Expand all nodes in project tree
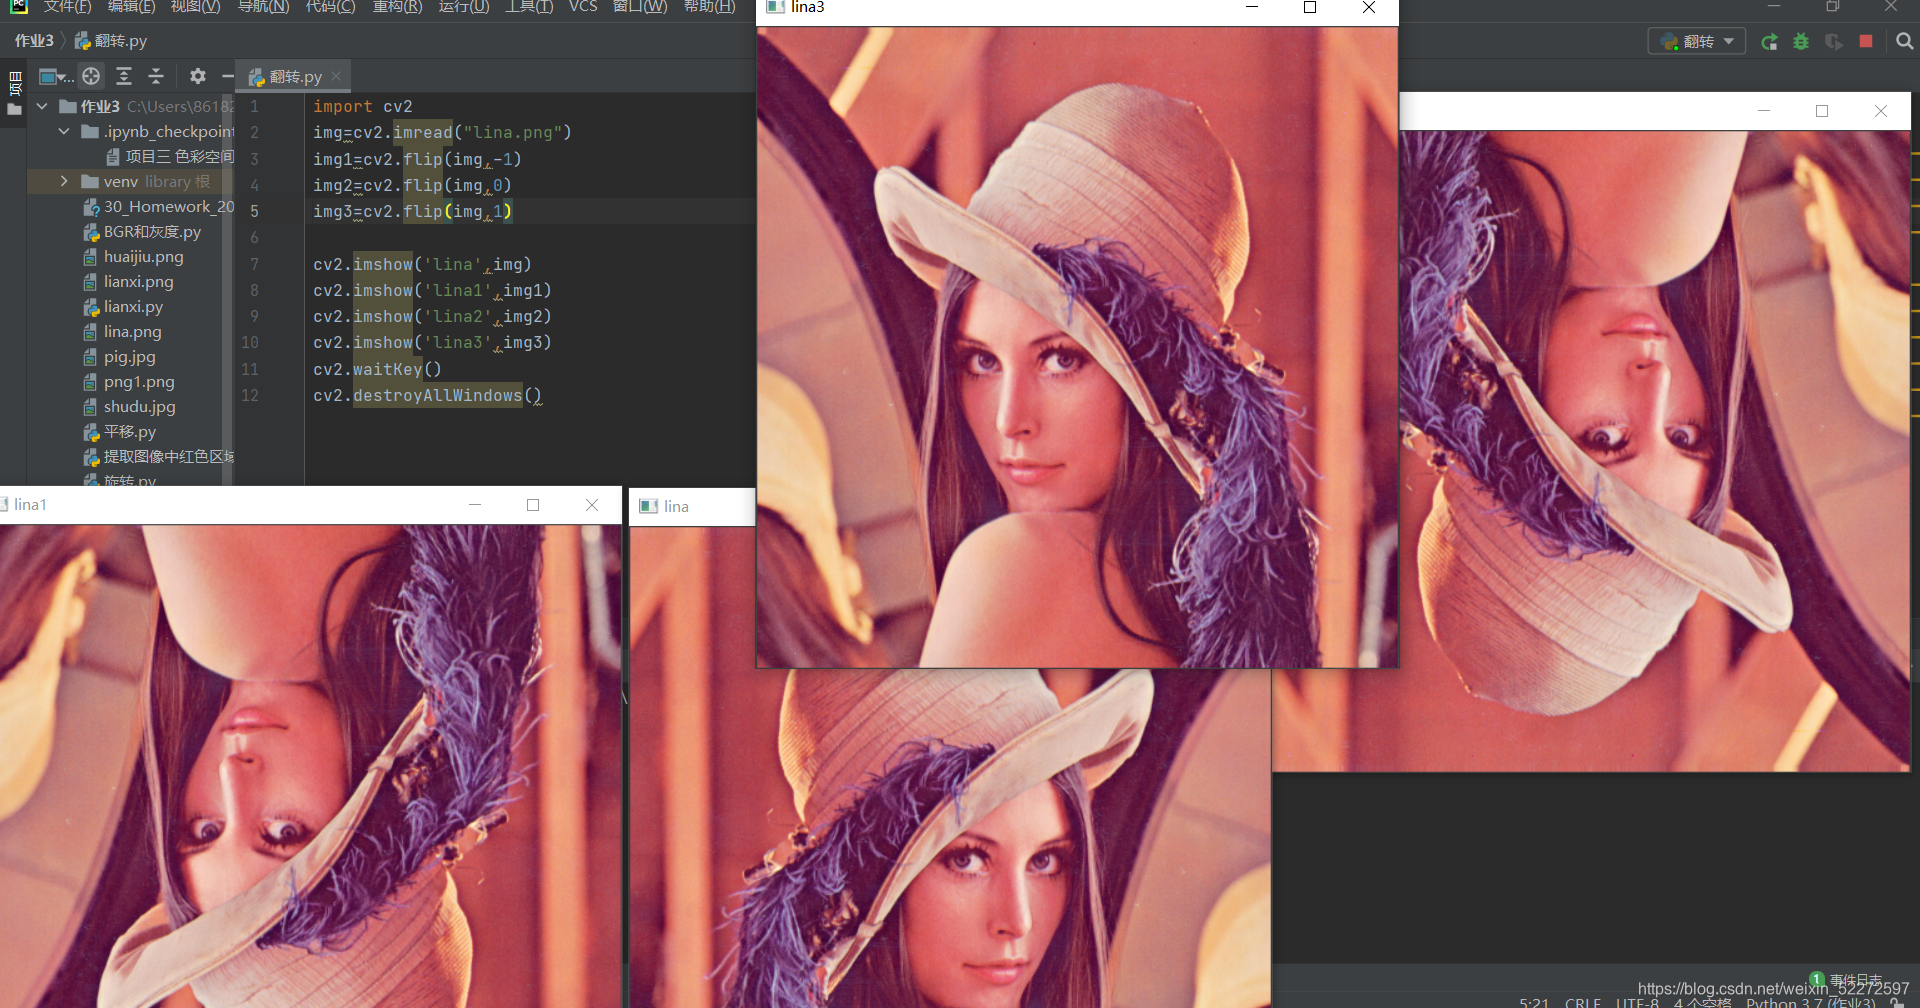Viewport: 1920px width, 1008px height. point(124,76)
